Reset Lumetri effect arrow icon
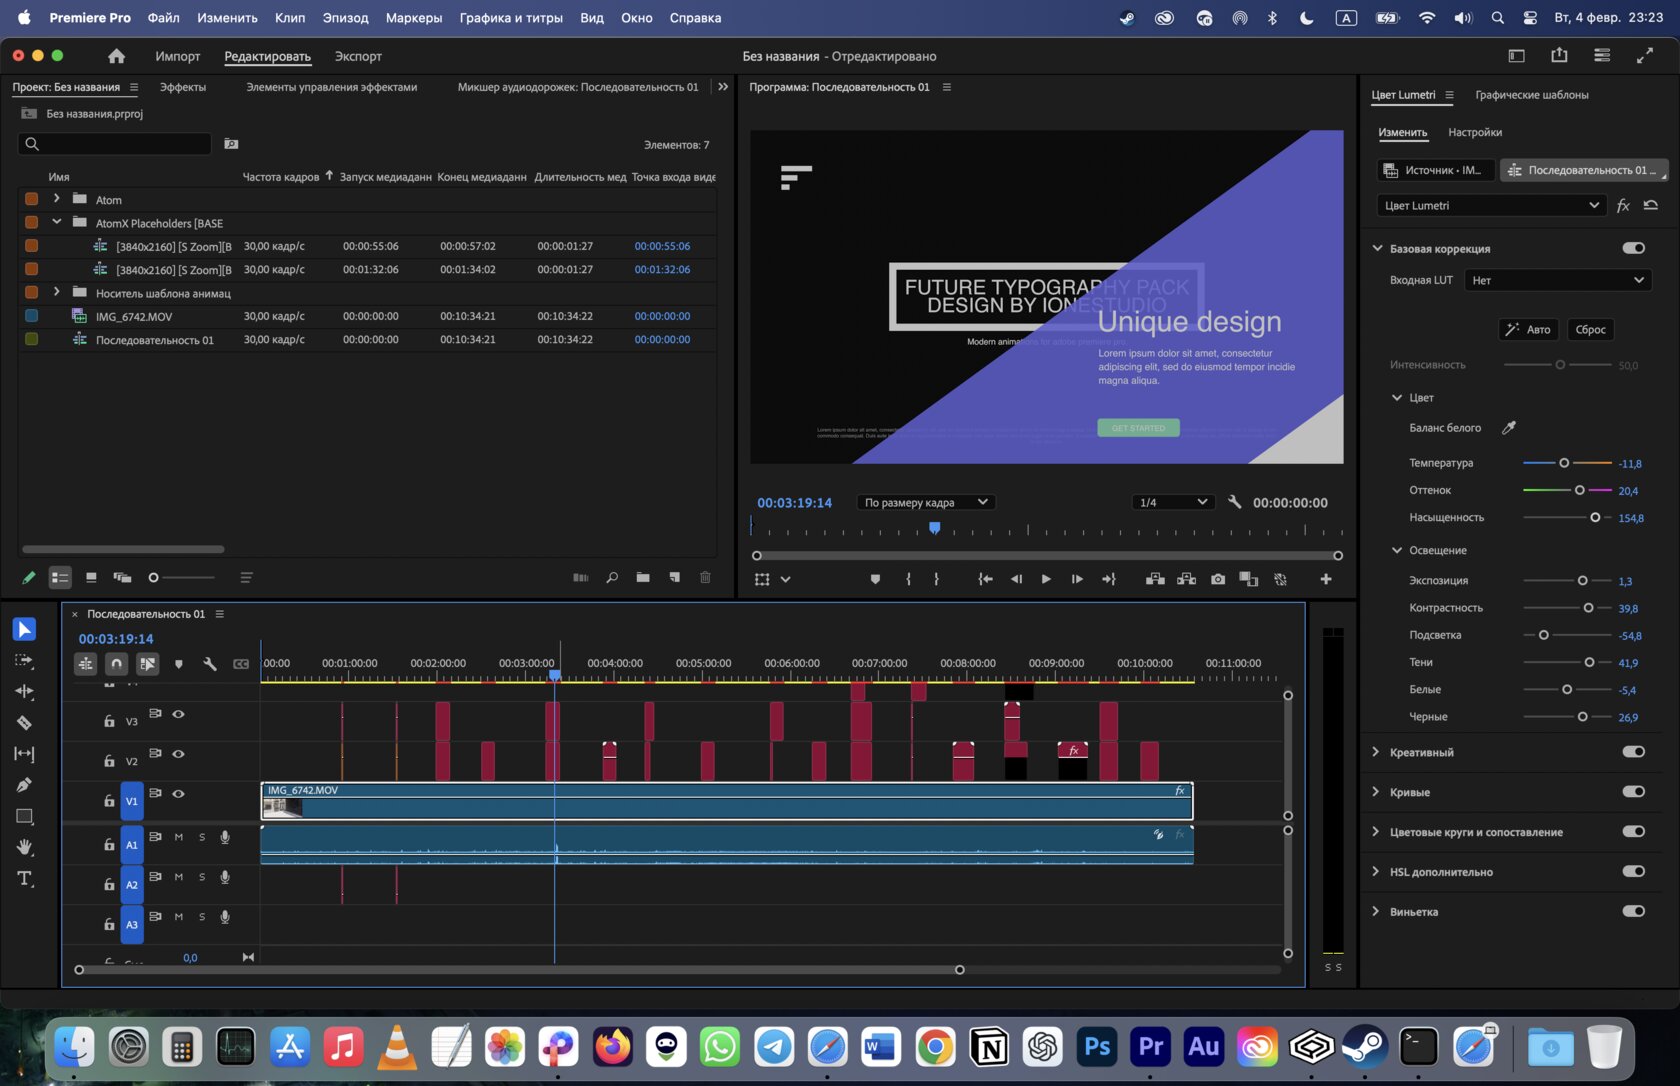Screen dimensions: 1680x1086 tap(1651, 205)
